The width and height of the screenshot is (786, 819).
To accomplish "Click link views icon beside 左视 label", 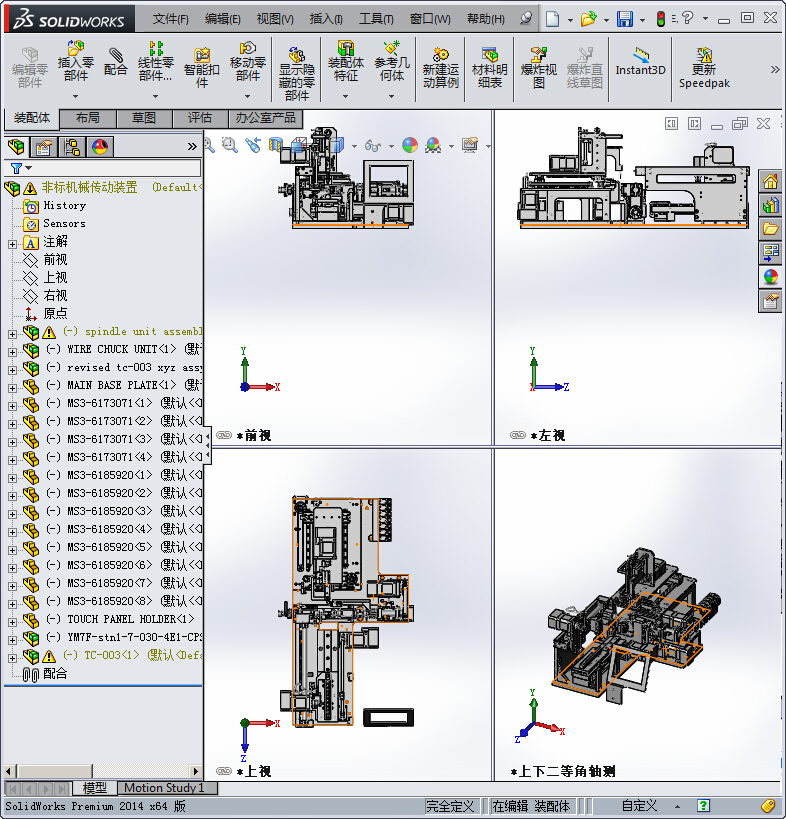I will coord(518,435).
